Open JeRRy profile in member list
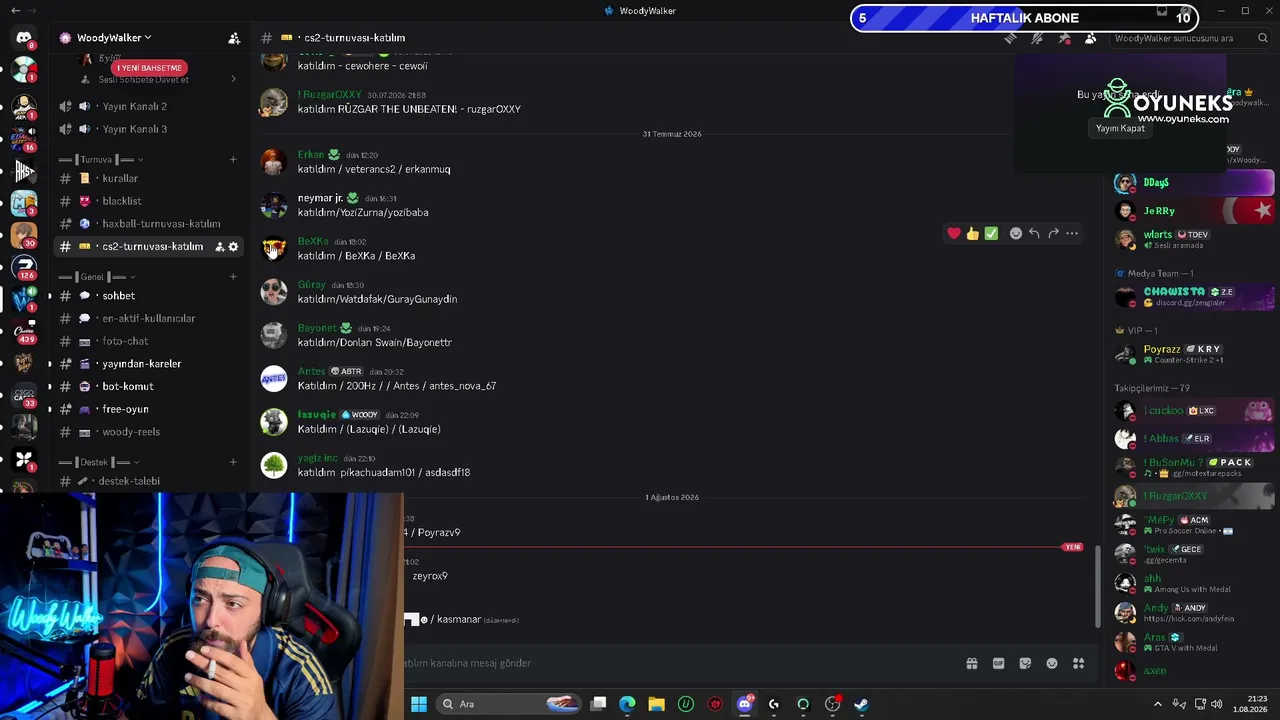The image size is (1280, 720). [1195, 211]
